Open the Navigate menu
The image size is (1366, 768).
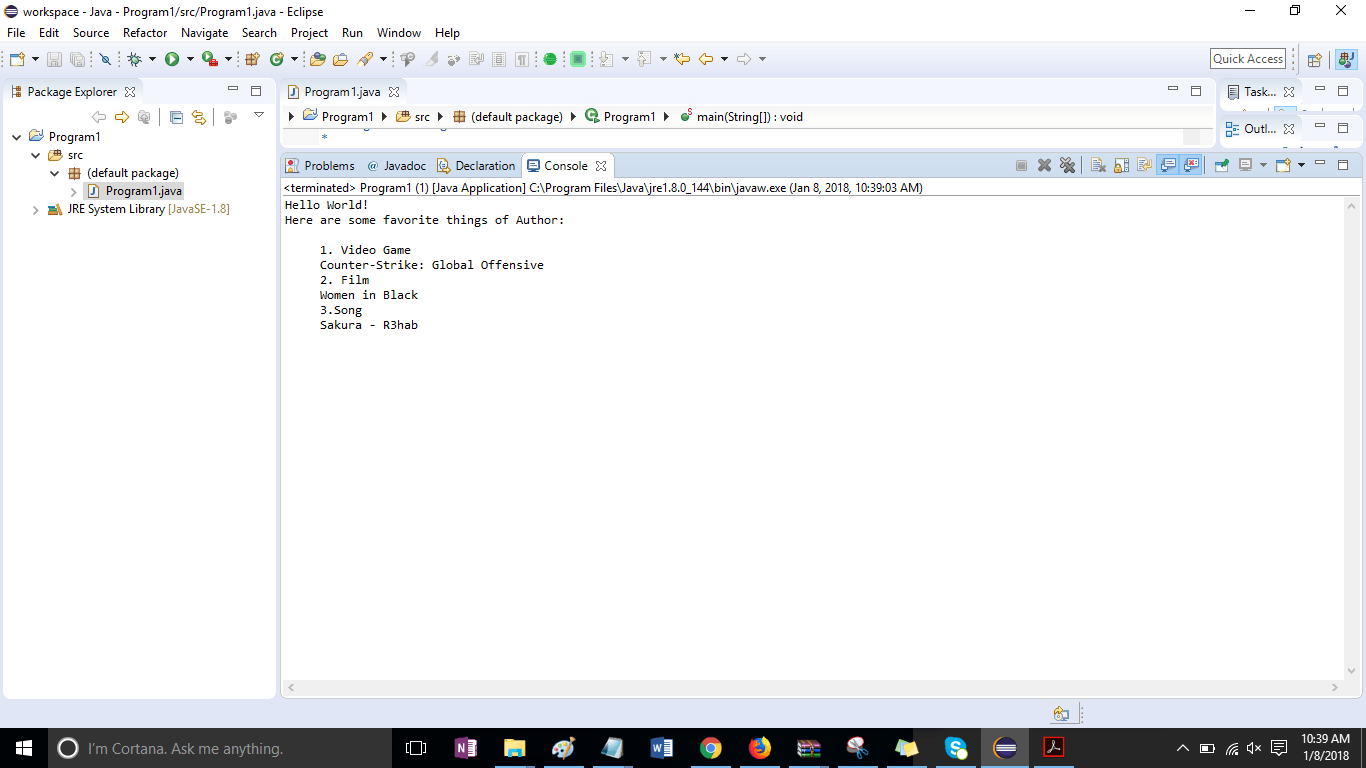click(204, 33)
